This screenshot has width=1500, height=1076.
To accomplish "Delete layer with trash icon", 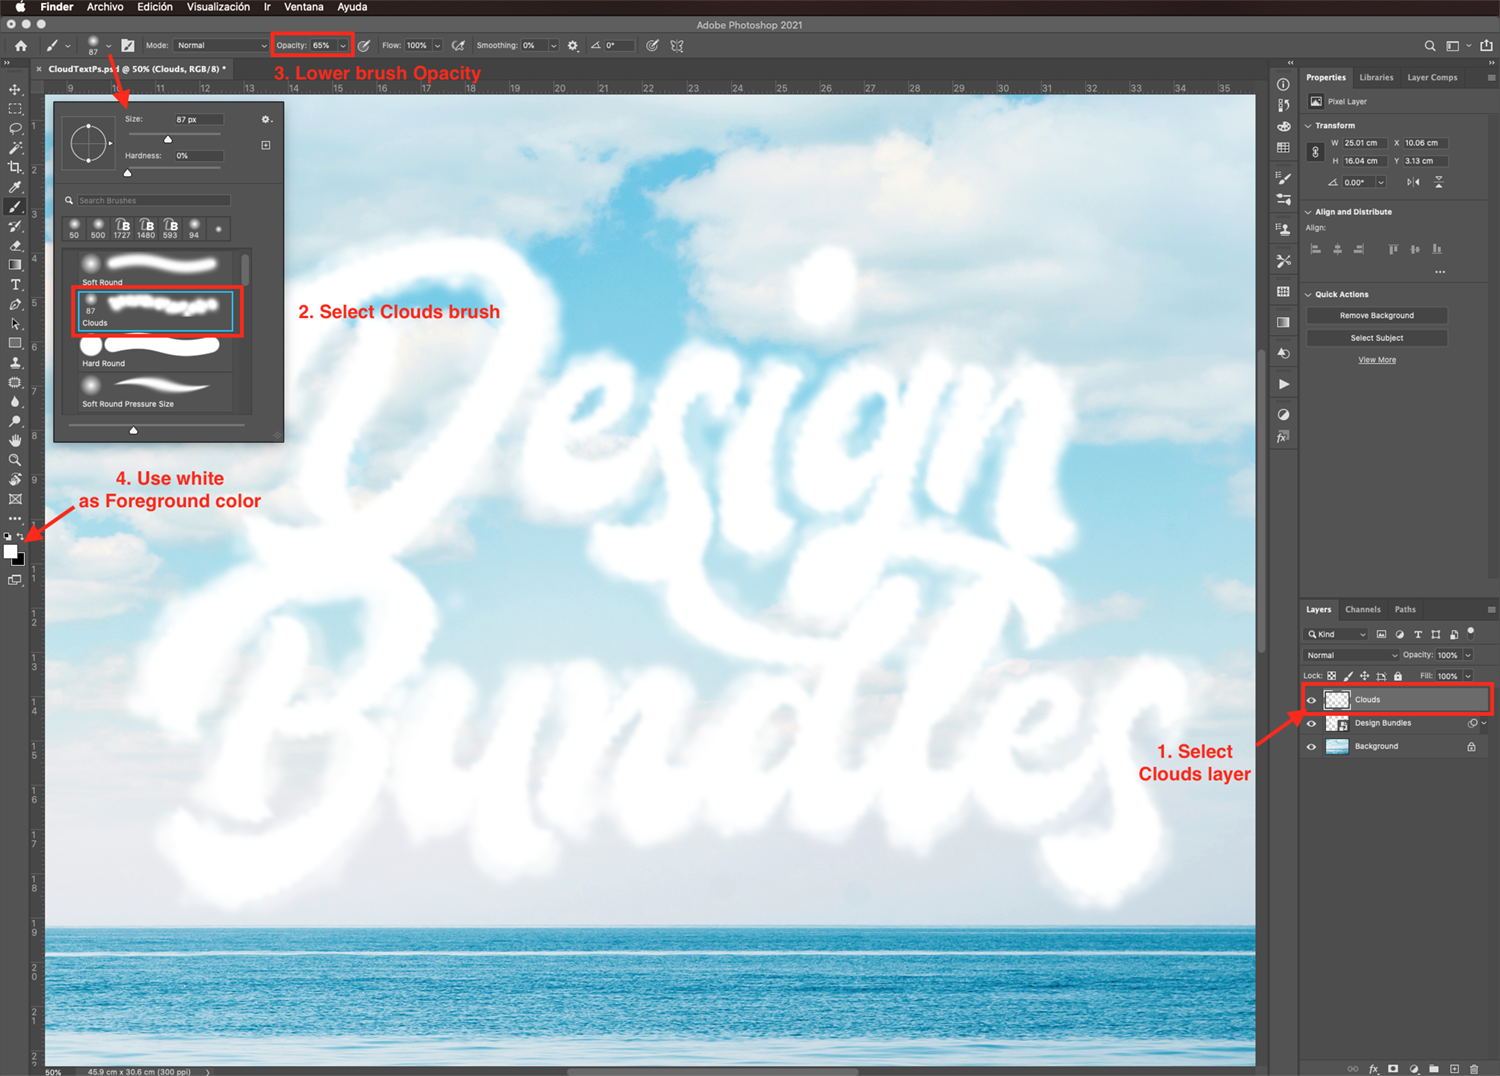I will [x=1474, y=1069].
